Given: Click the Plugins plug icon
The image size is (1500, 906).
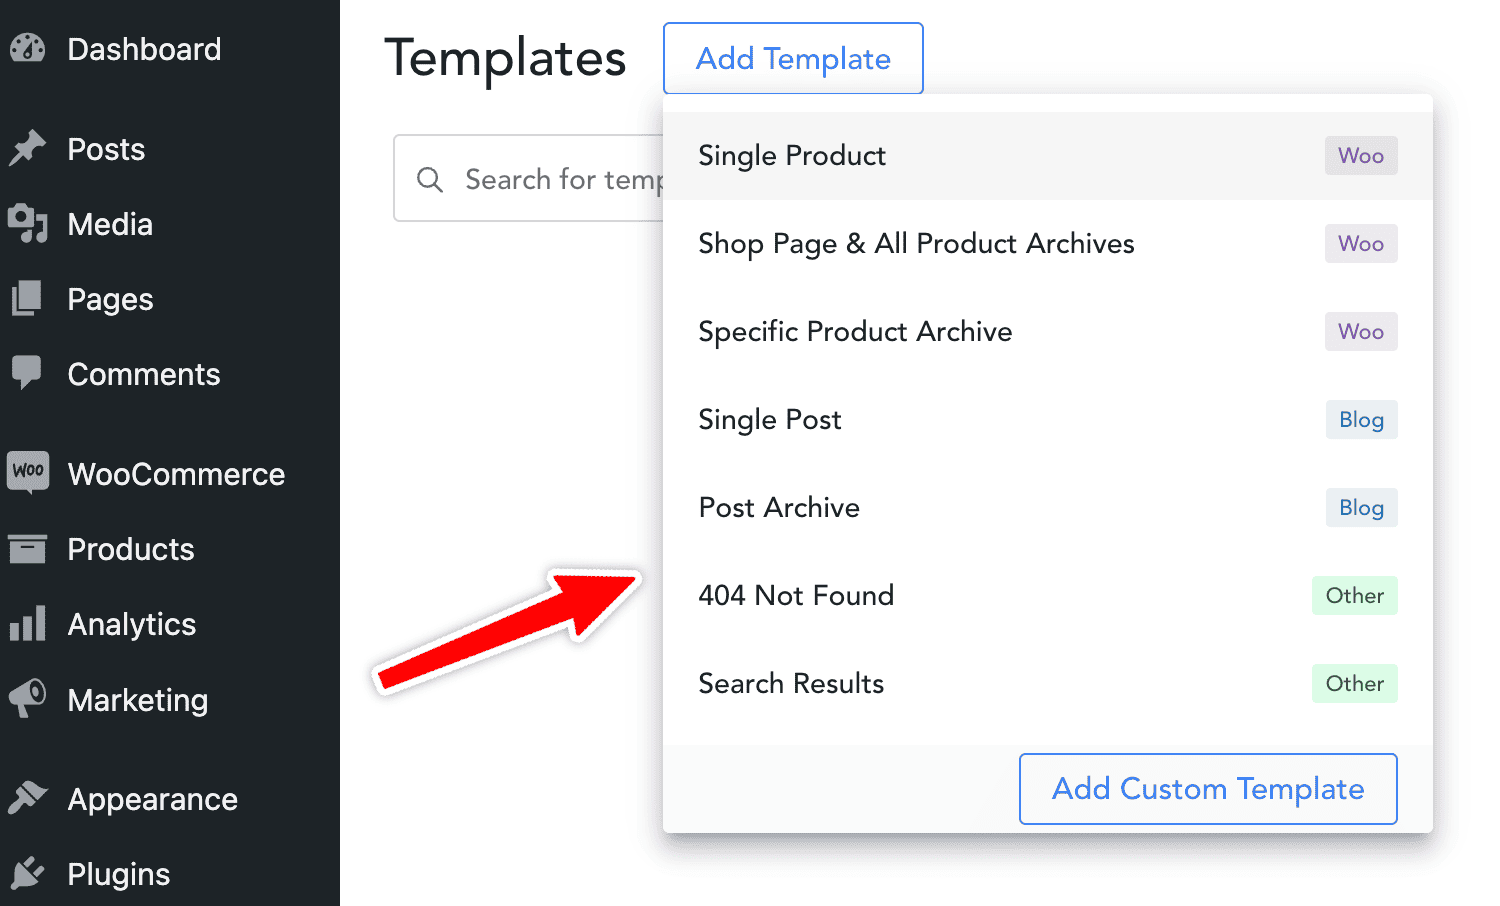Looking at the screenshot, I should 27,873.
